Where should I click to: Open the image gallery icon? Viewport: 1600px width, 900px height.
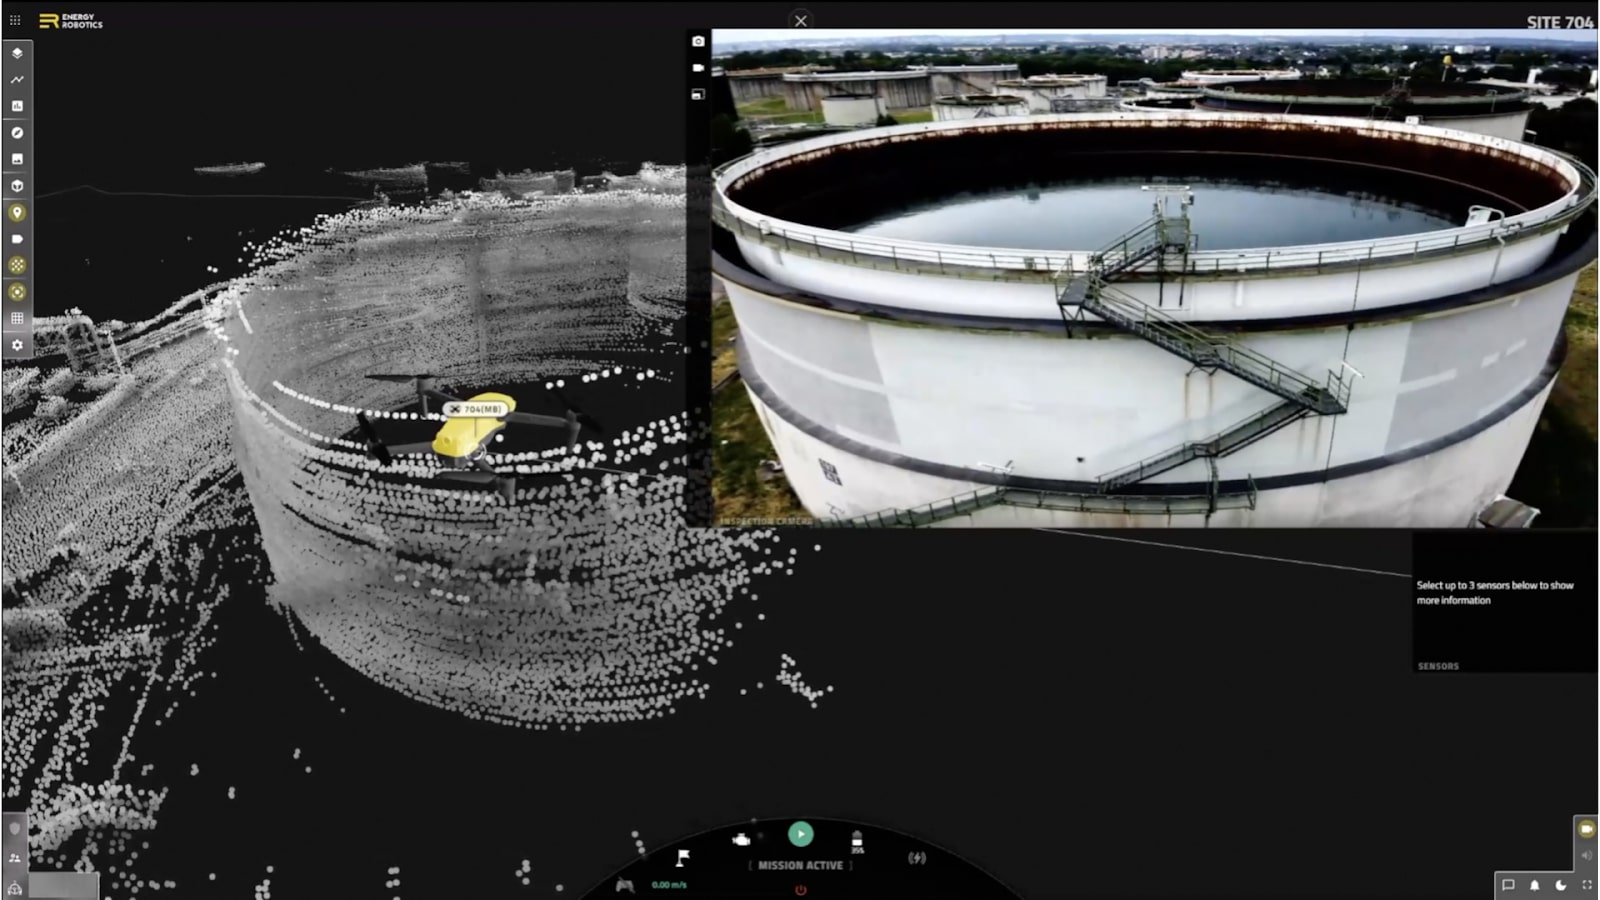click(x=17, y=159)
